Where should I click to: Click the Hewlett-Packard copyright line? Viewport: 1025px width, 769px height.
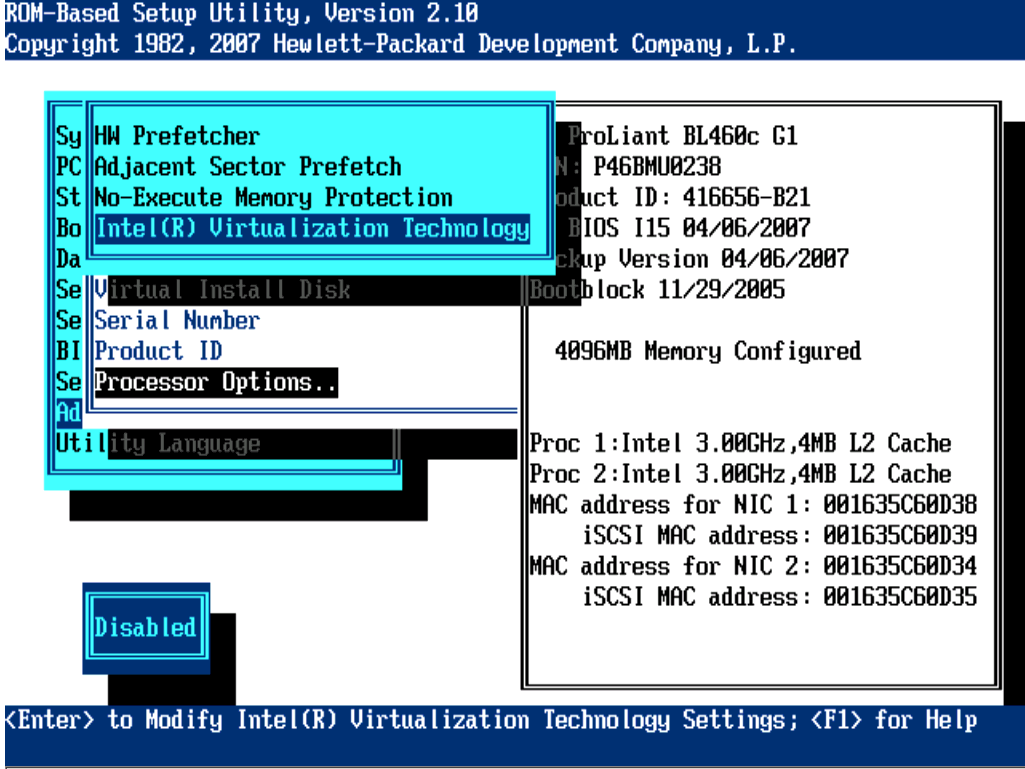(401, 44)
